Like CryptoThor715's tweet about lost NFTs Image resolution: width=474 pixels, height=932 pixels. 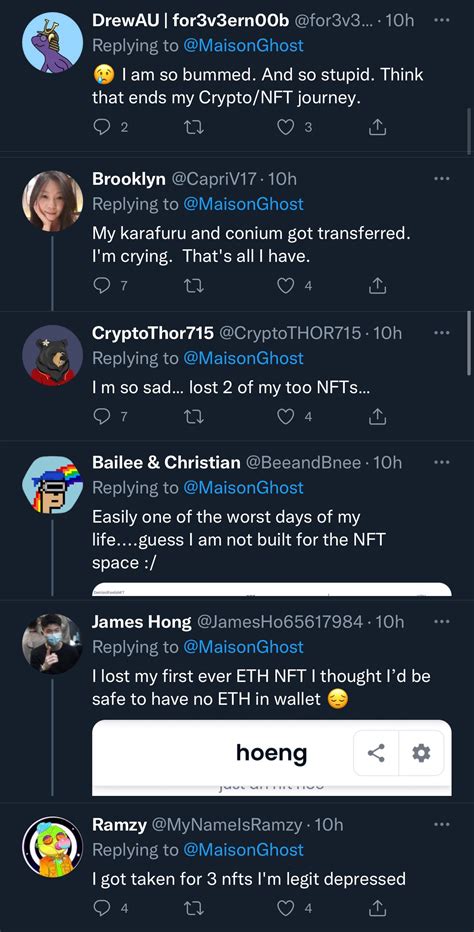[286, 417]
